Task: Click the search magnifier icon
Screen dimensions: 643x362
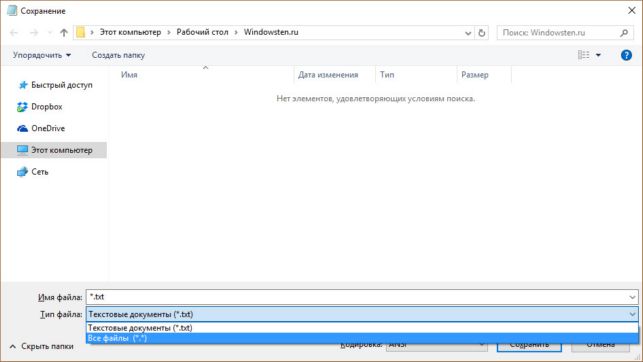Action: 624,33
